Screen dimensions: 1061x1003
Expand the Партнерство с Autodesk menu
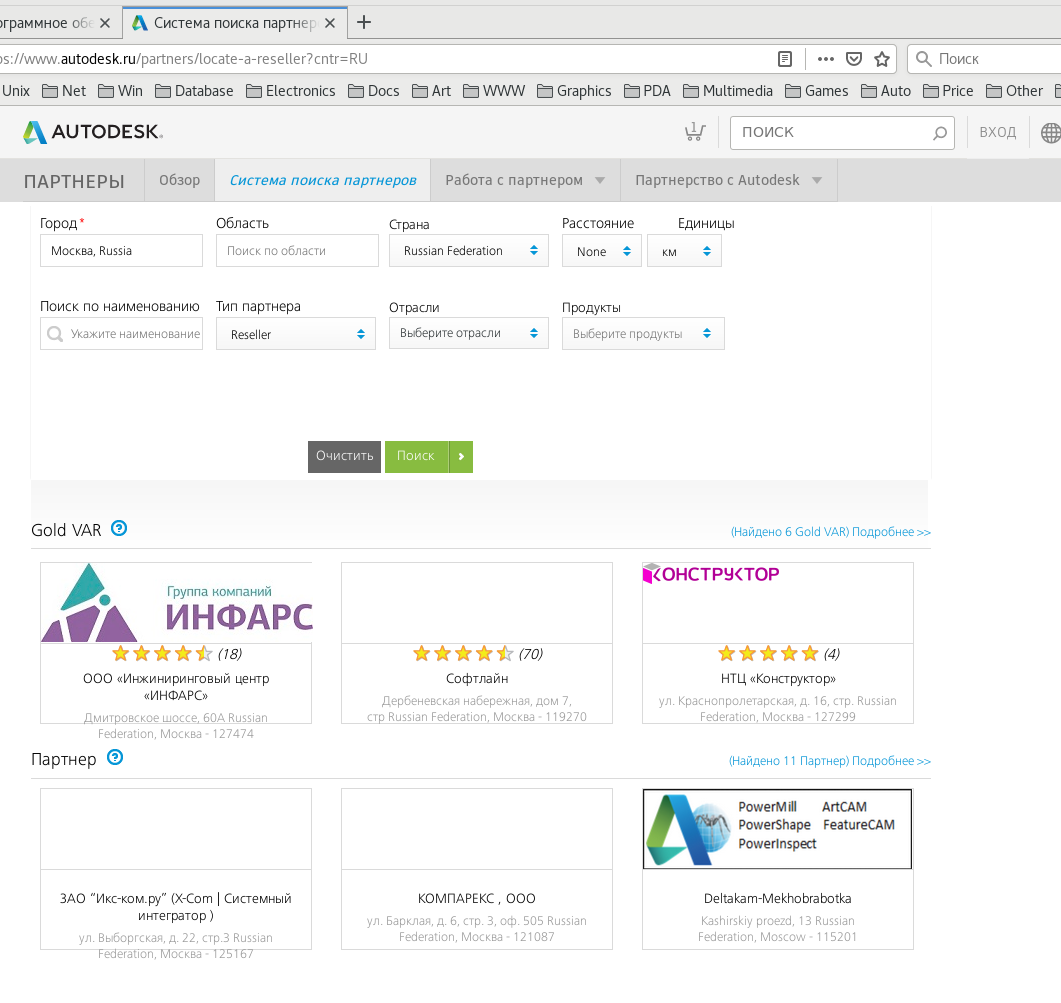(729, 180)
